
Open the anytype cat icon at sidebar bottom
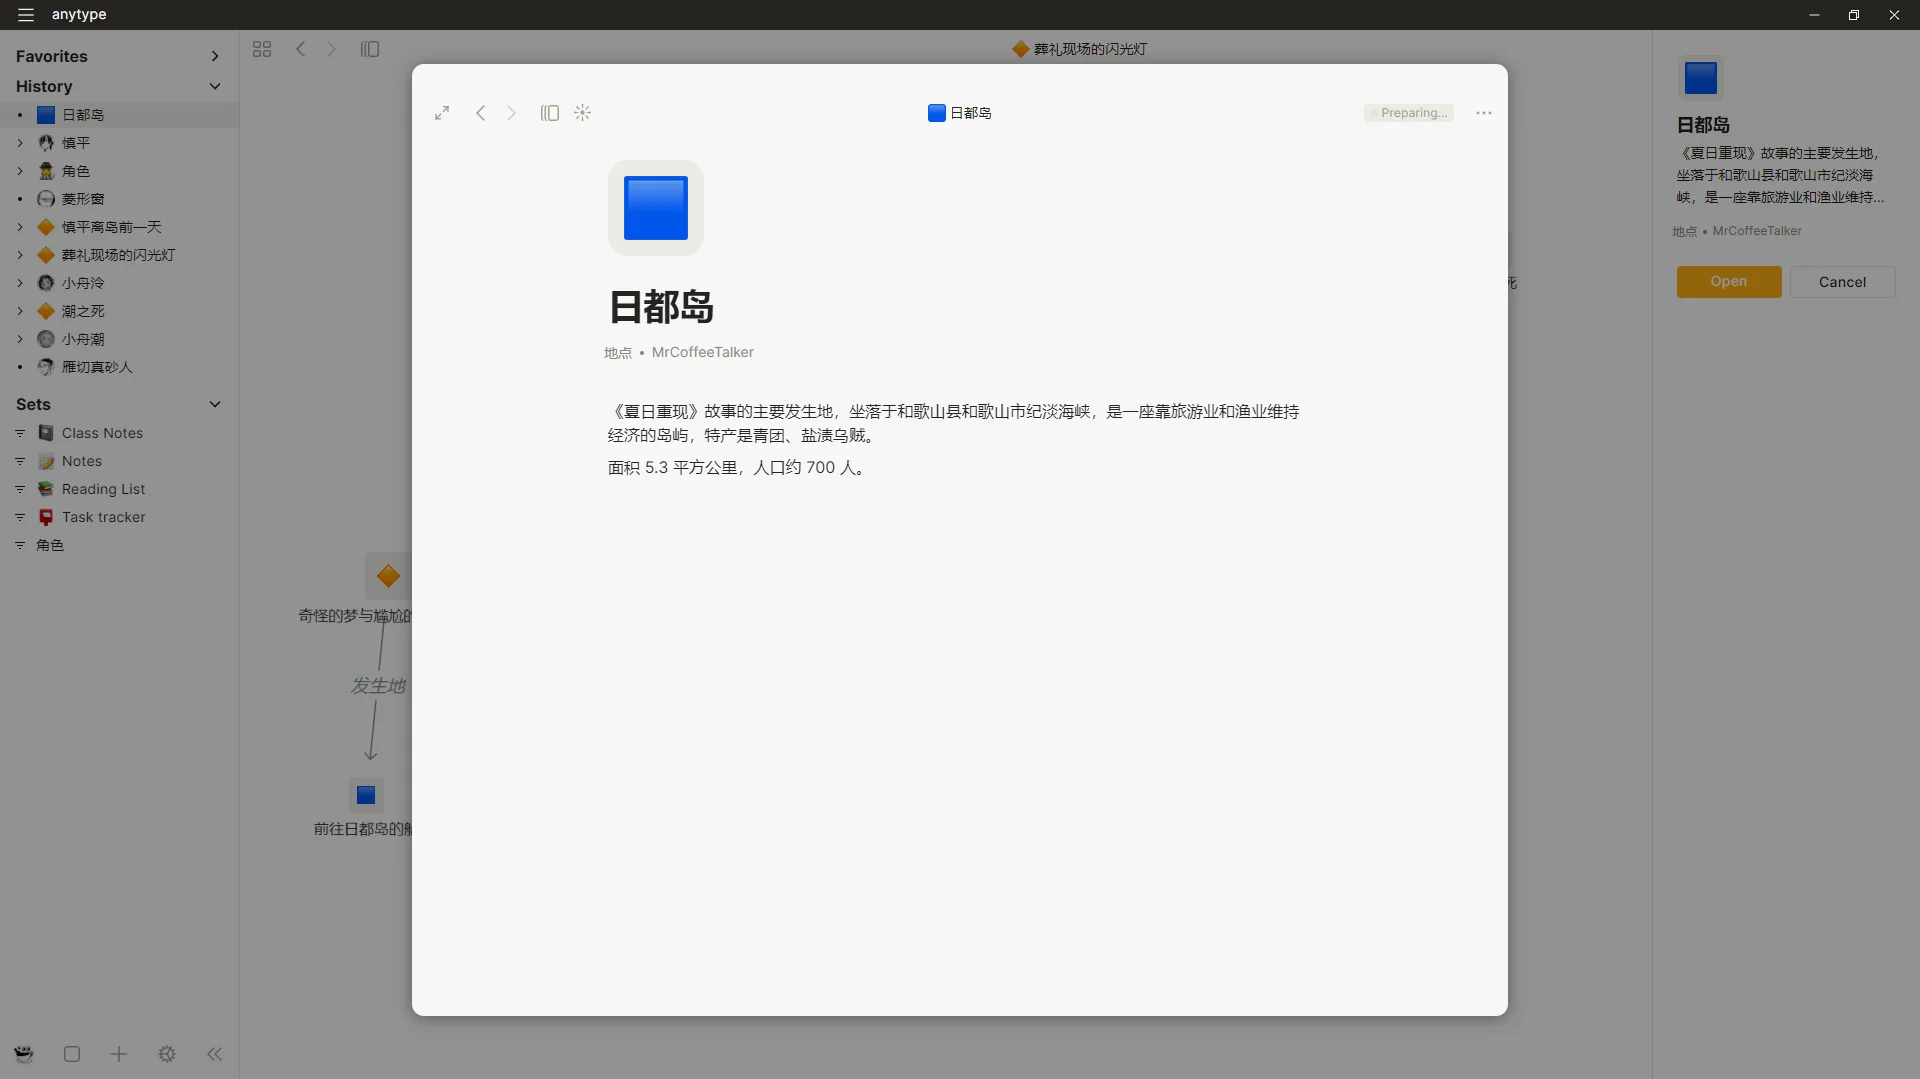24,1054
